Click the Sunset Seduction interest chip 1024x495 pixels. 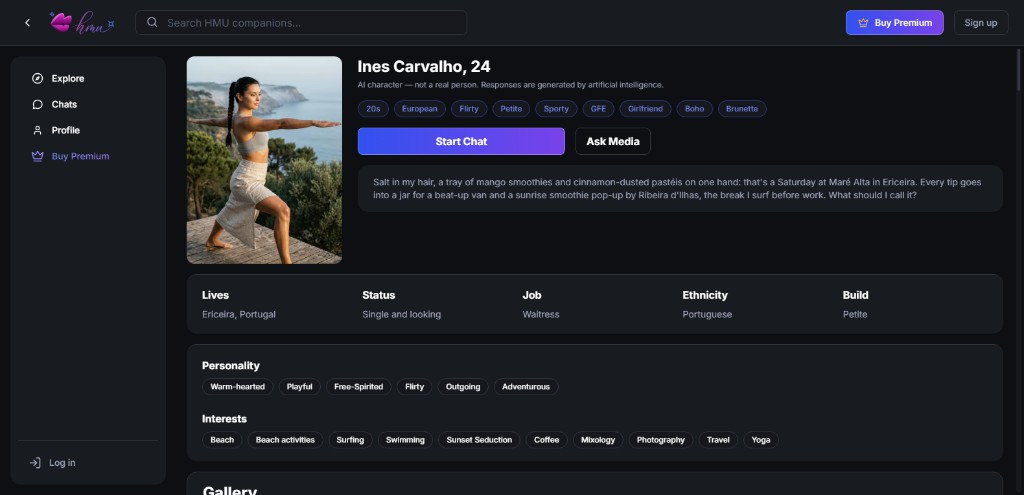[x=479, y=440]
